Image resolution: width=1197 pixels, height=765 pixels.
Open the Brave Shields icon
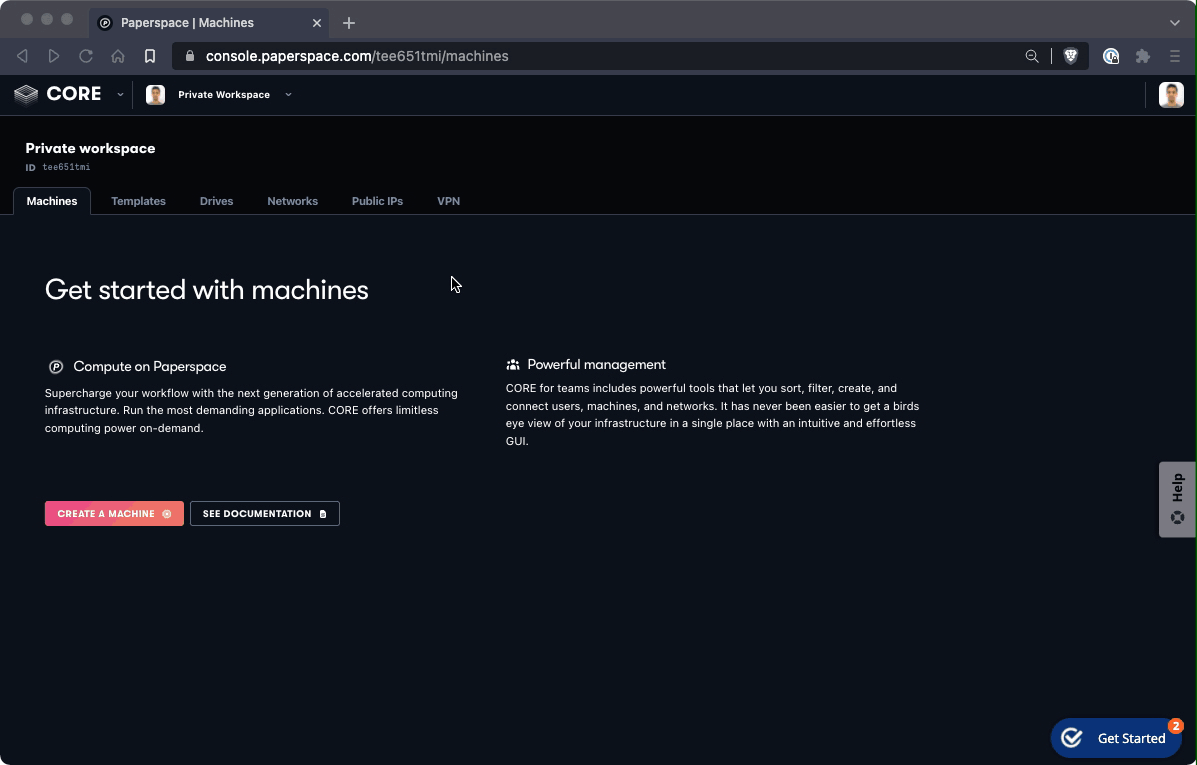(1070, 56)
